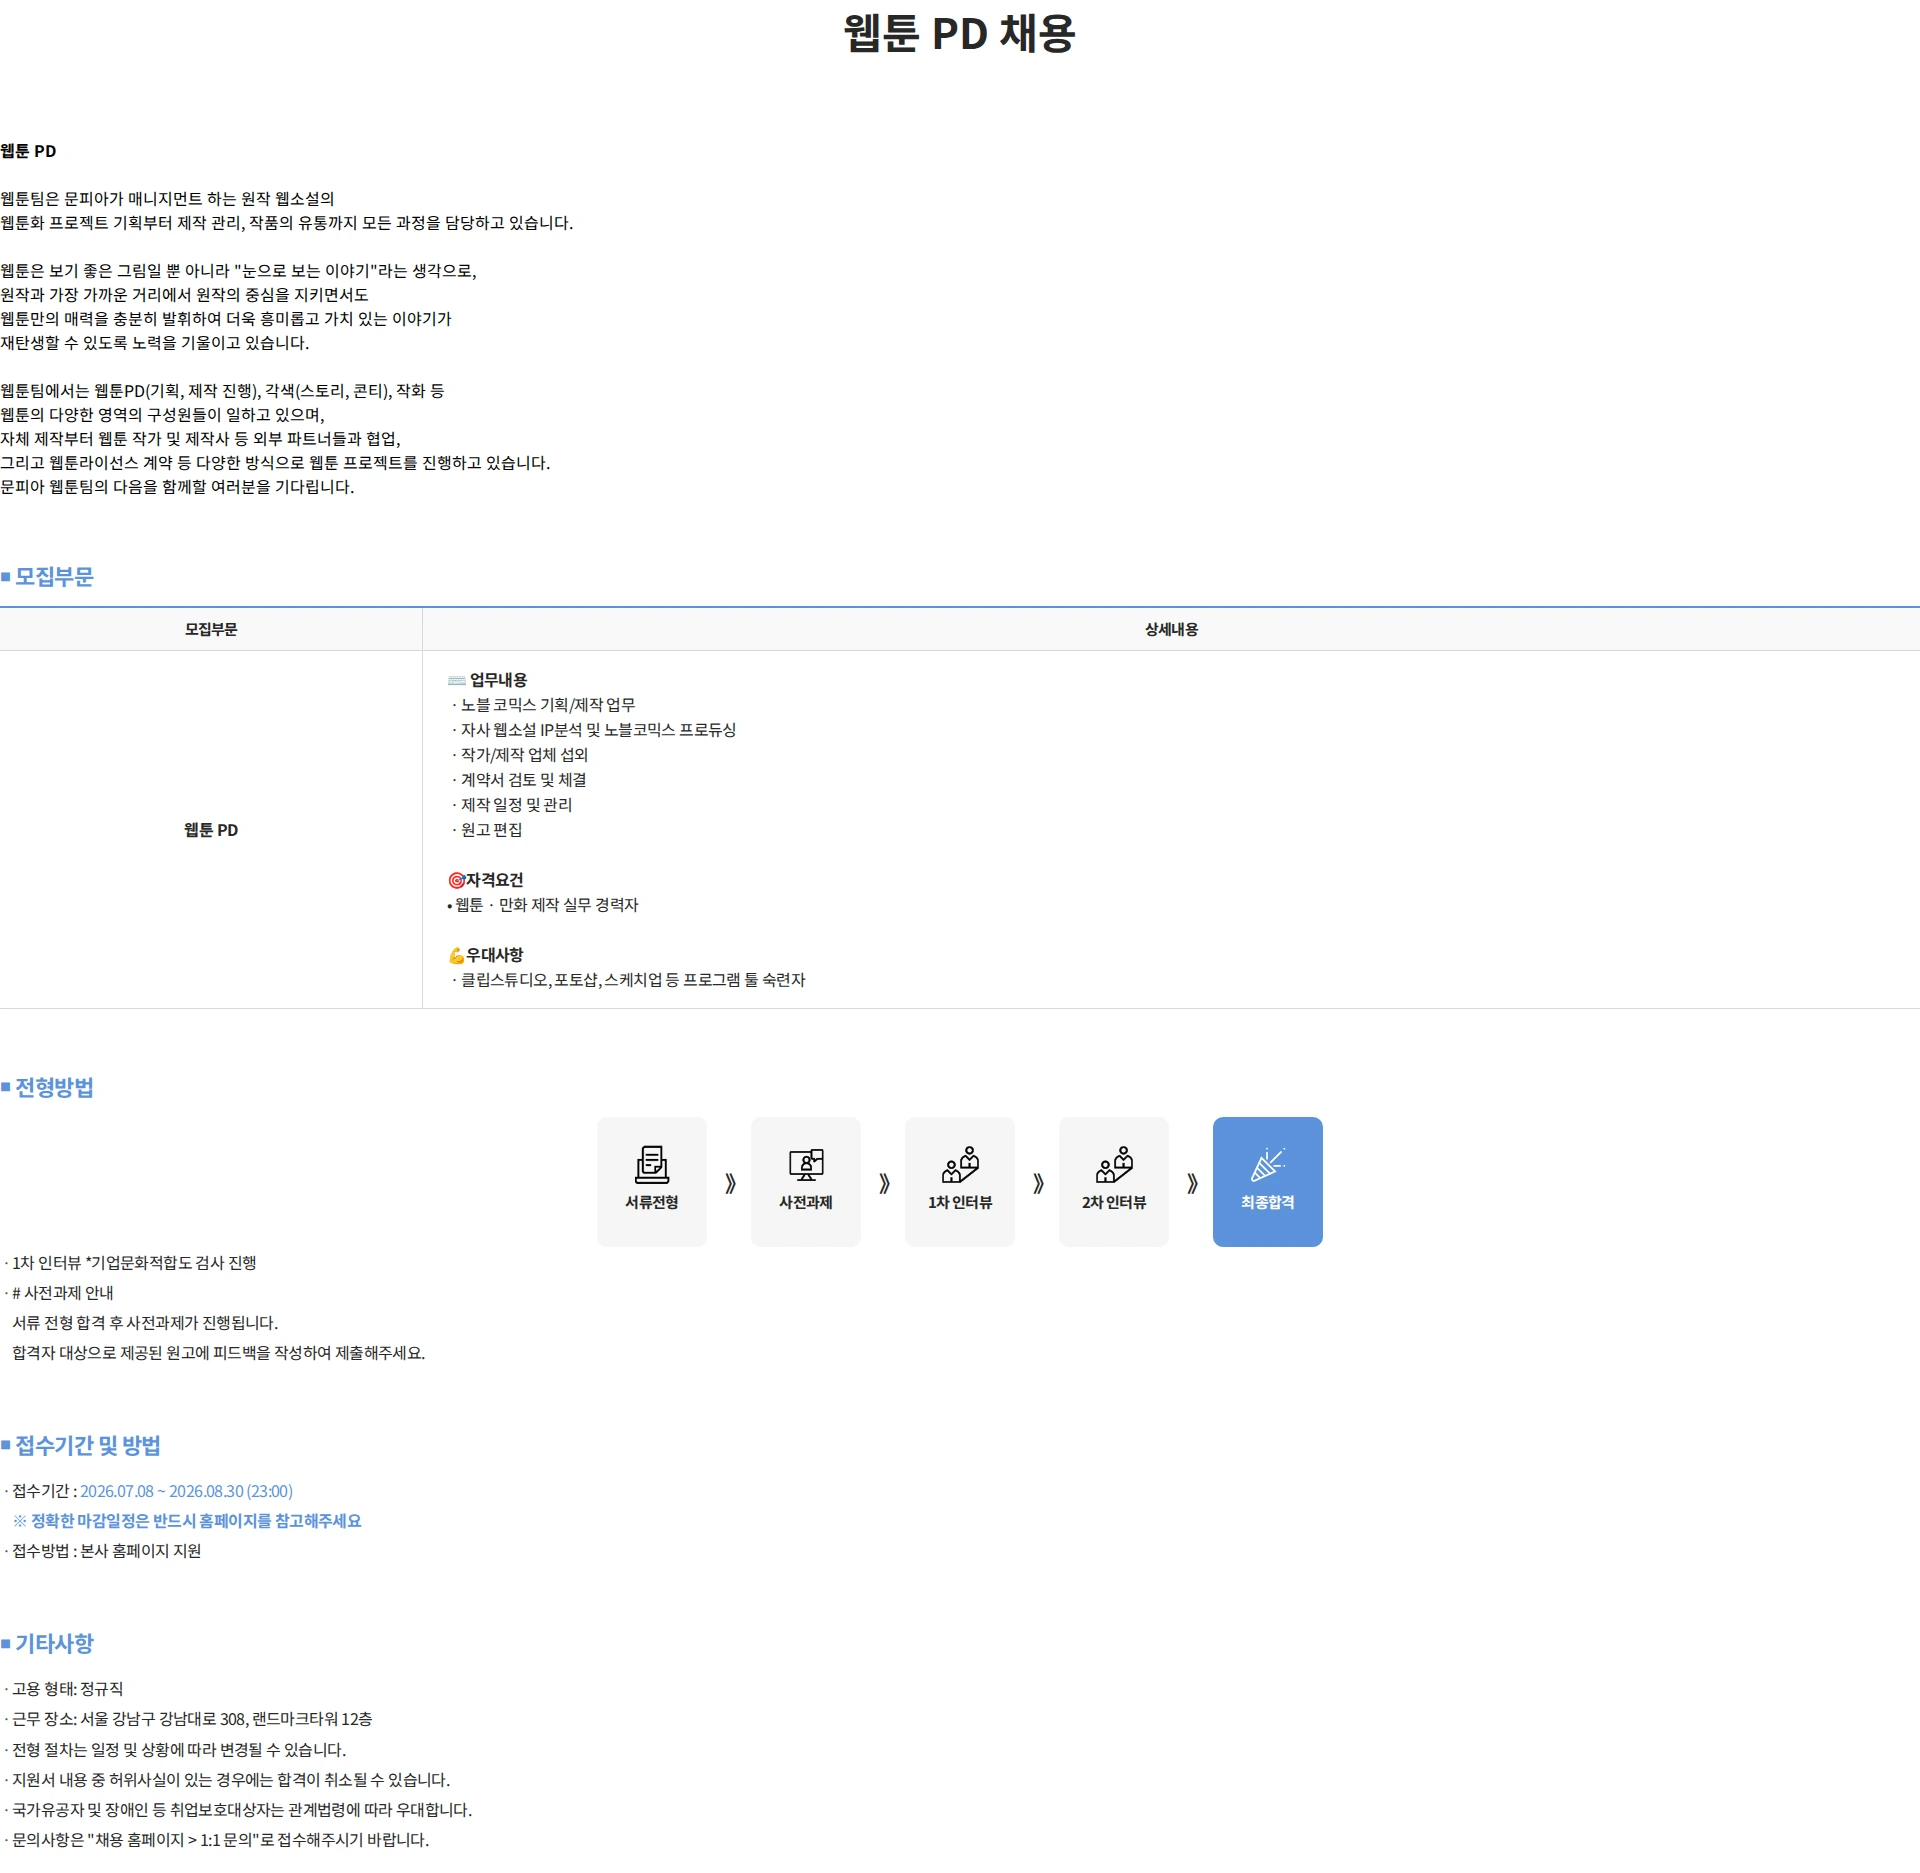Click the 우대사항 subheading
1920x1873 pixels.
[495, 955]
